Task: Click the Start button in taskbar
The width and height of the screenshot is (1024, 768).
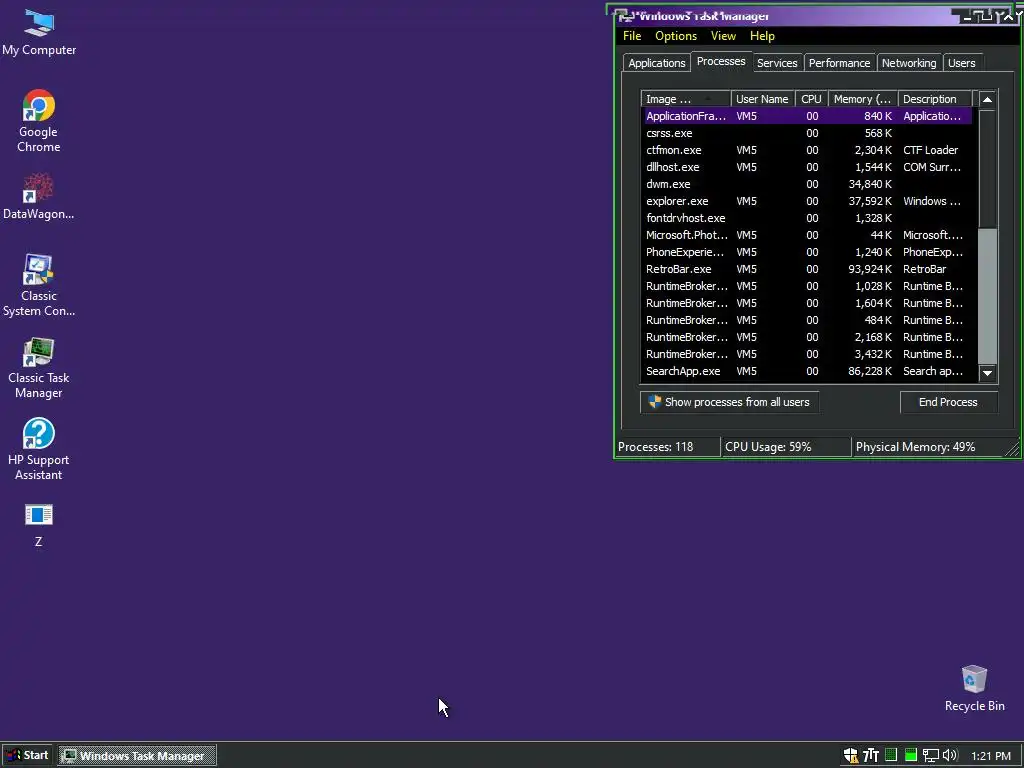Action: point(27,756)
